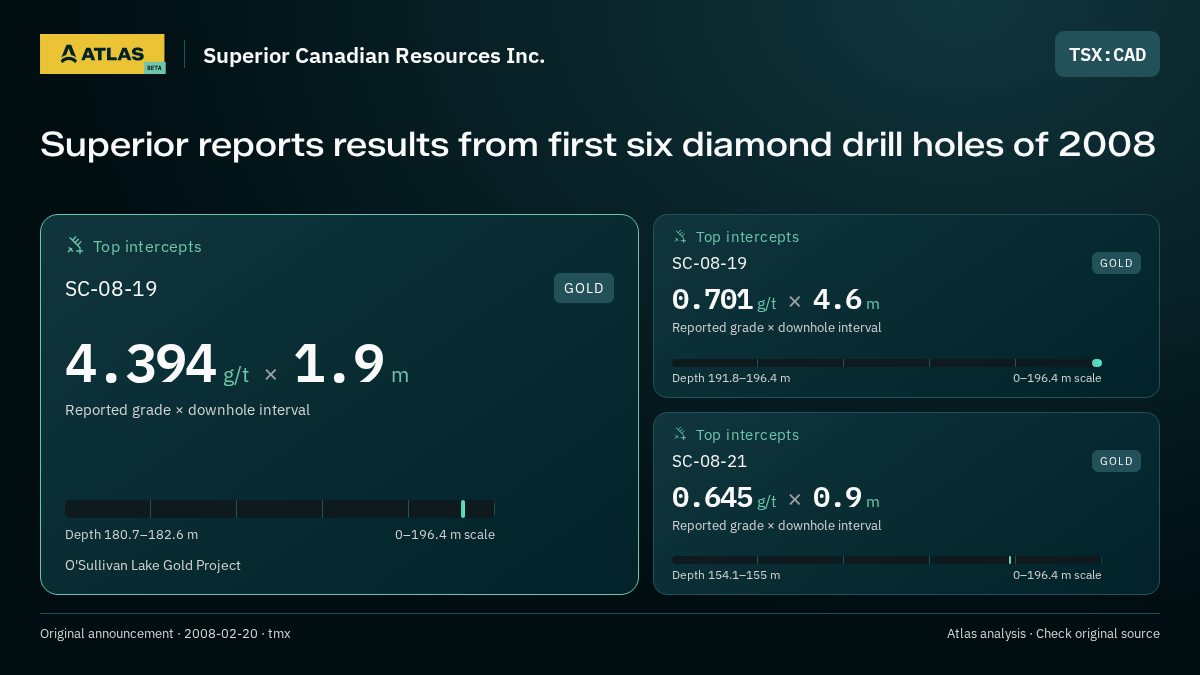The height and width of the screenshot is (675, 1200).
Task: Click the pickaxe icon in the large SC-08-19 card
Action: [x=75, y=246]
